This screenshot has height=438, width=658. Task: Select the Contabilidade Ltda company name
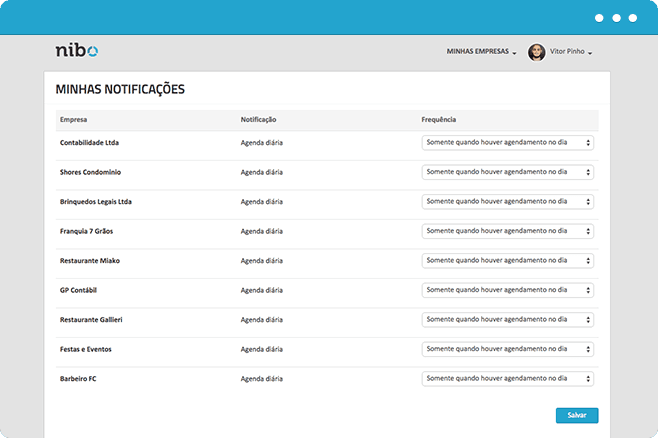89,143
